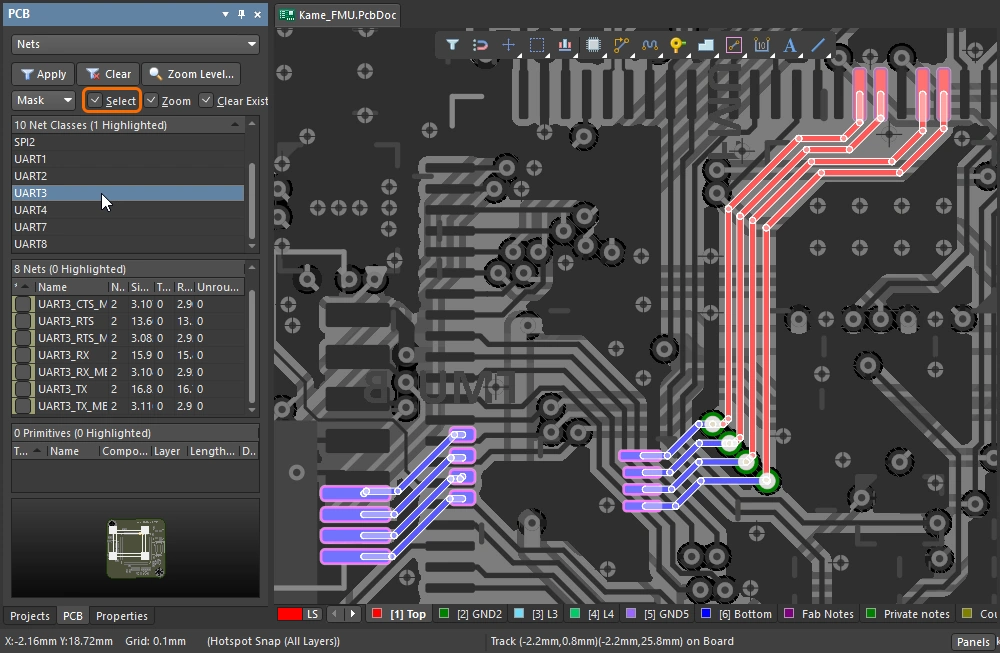Open the PCB panel options arrow
The width and height of the screenshot is (1000, 653).
224,15
